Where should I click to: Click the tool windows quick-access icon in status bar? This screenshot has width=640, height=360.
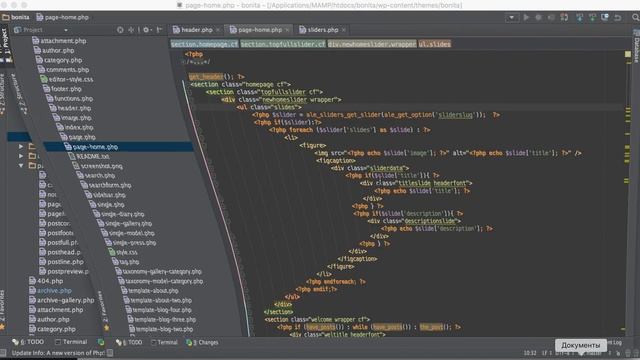3,353
